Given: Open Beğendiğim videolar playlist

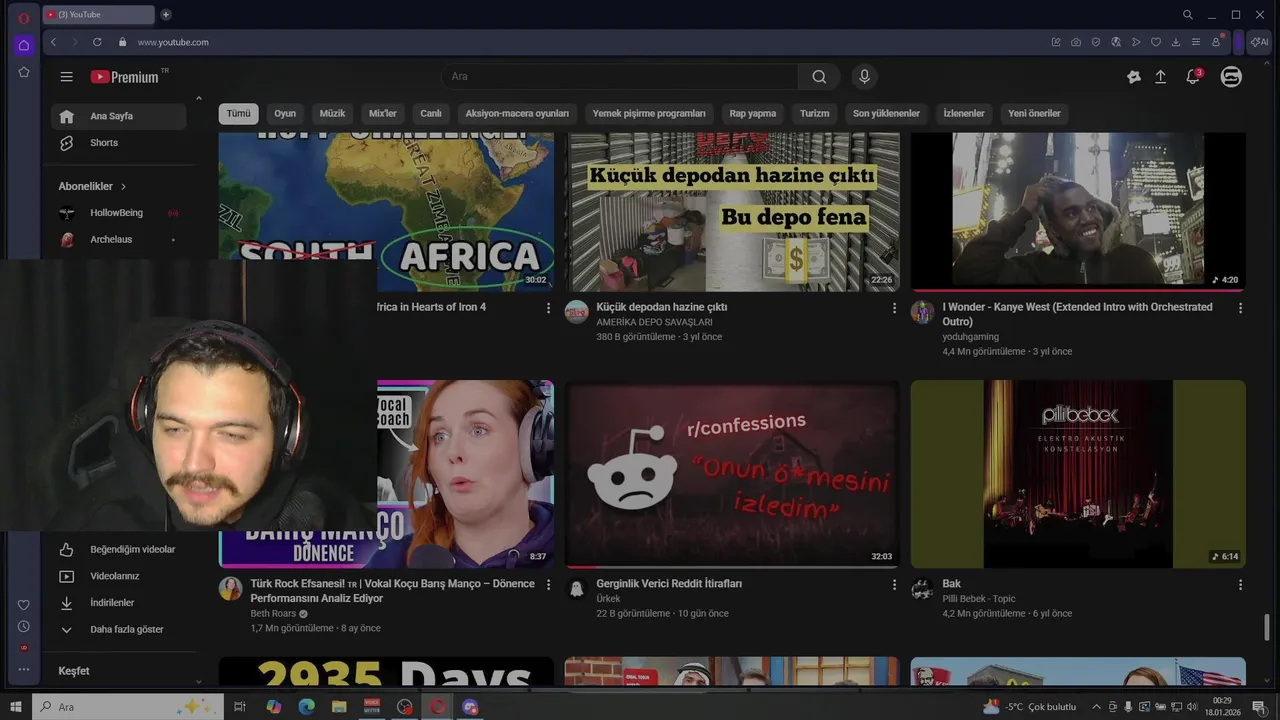Looking at the screenshot, I should [x=119, y=550].
